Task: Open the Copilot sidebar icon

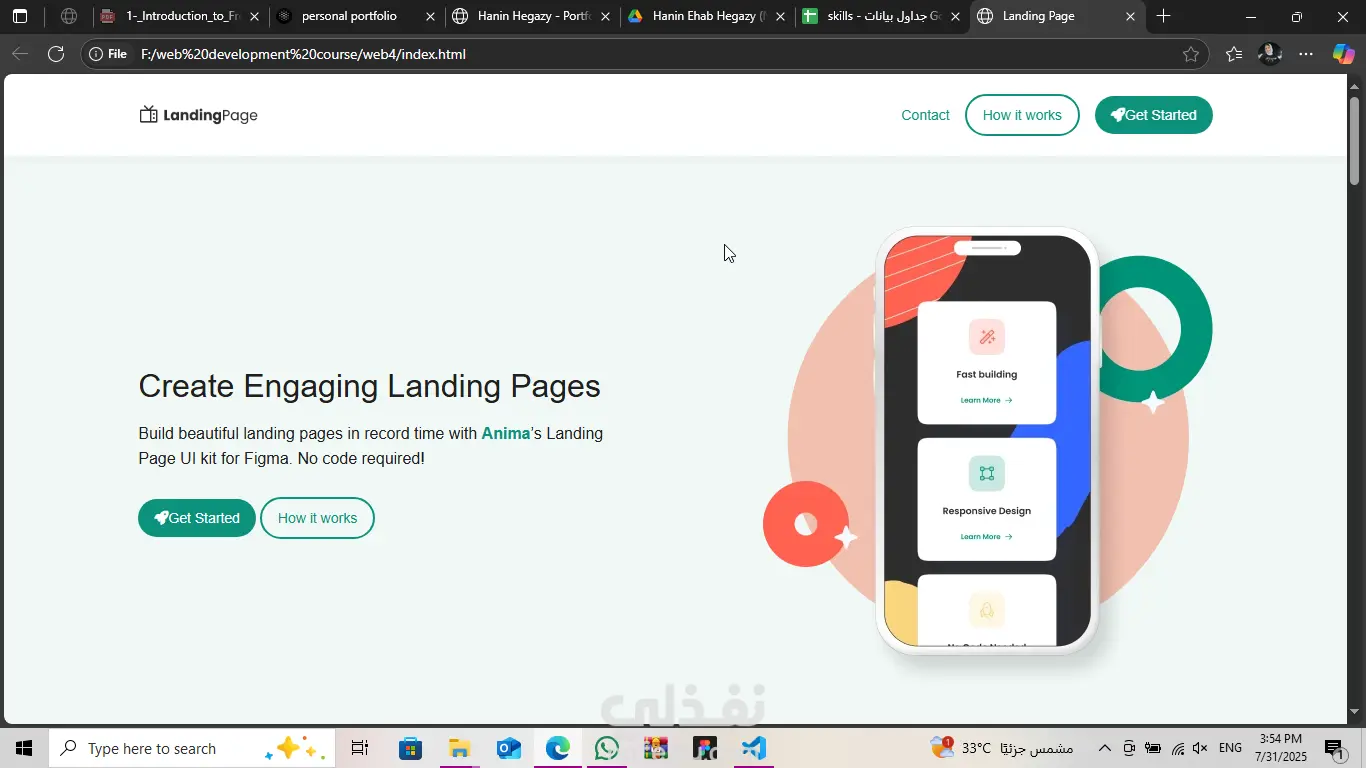Action: click(1343, 54)
